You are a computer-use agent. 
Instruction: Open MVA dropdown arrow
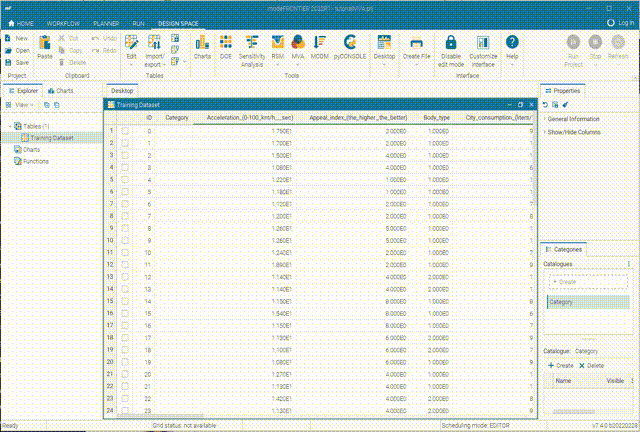click(x=298, y=65)
